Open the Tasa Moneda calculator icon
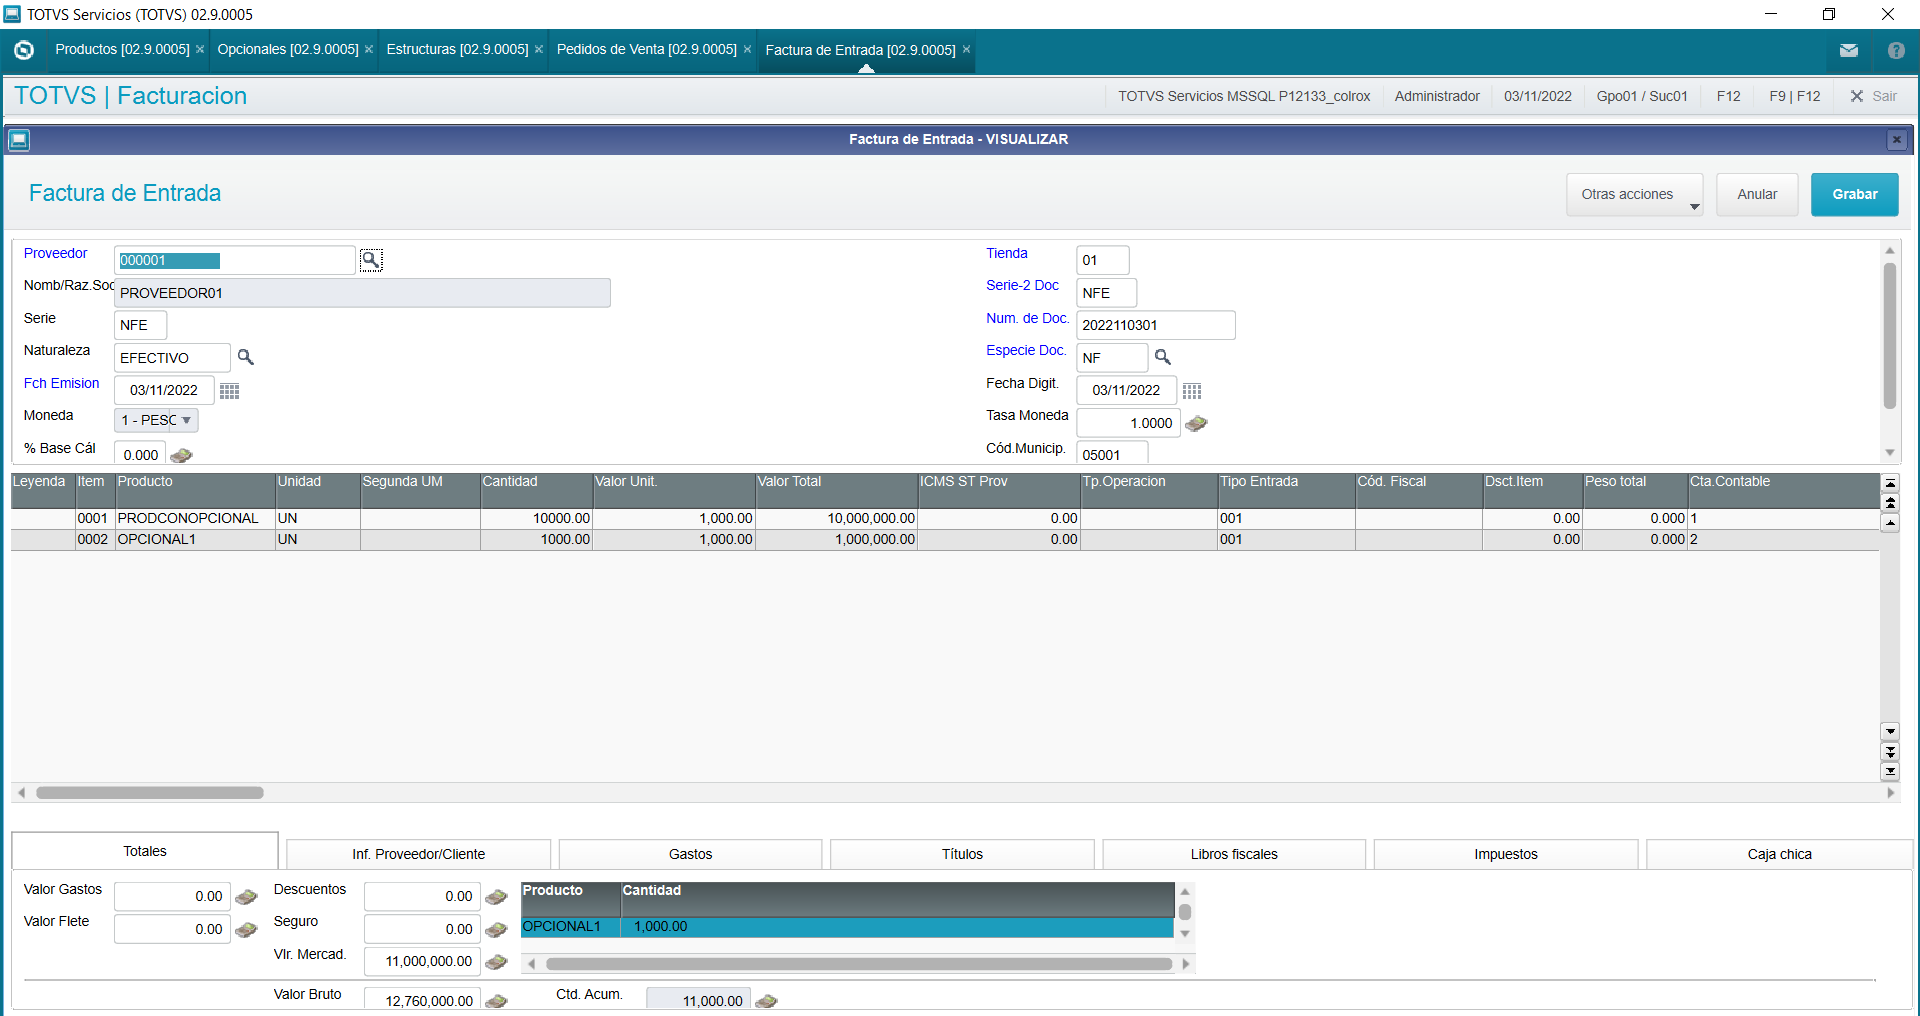The height and width of the screenshot is (1016, 1920). click(x=1196, y=423)
